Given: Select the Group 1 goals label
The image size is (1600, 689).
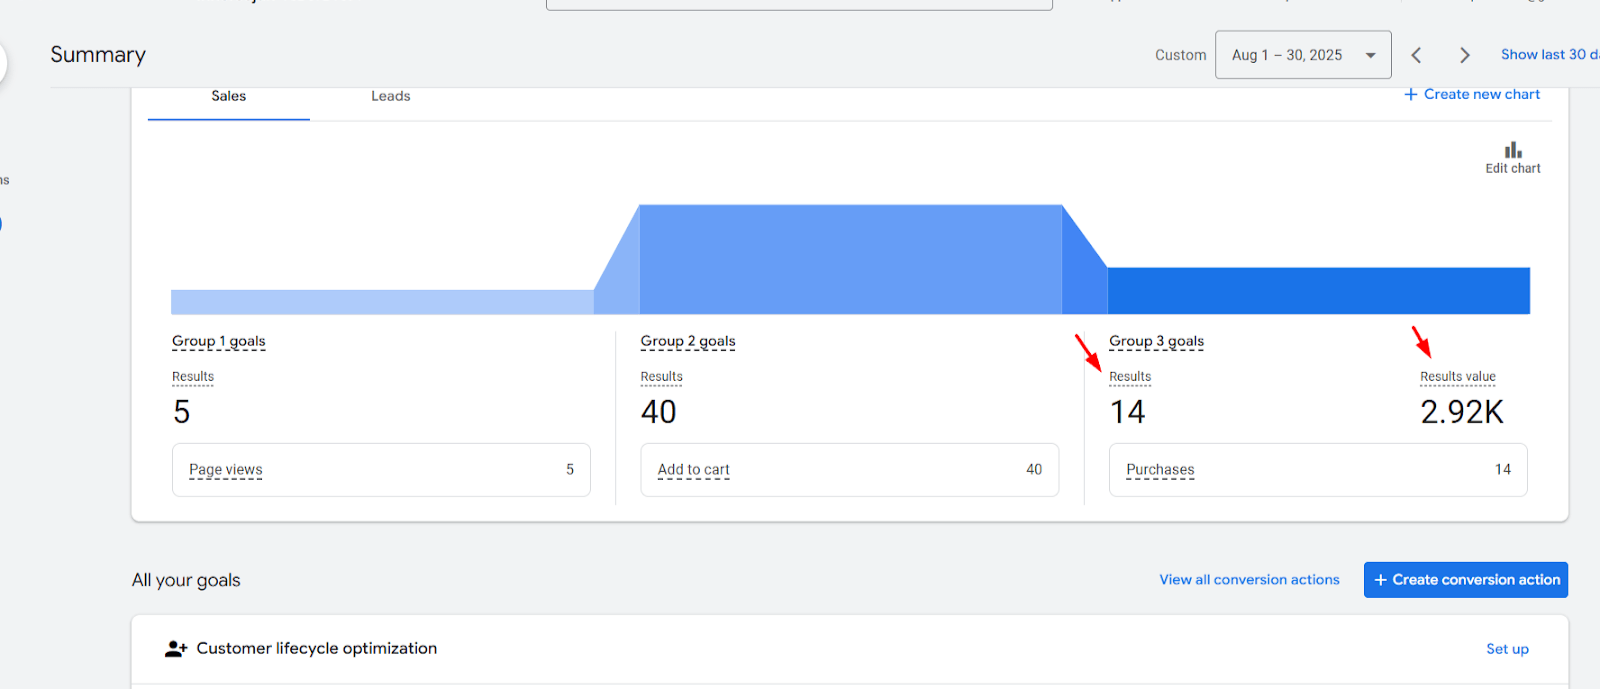Looking at the screenshot, I should pos(219,341).
